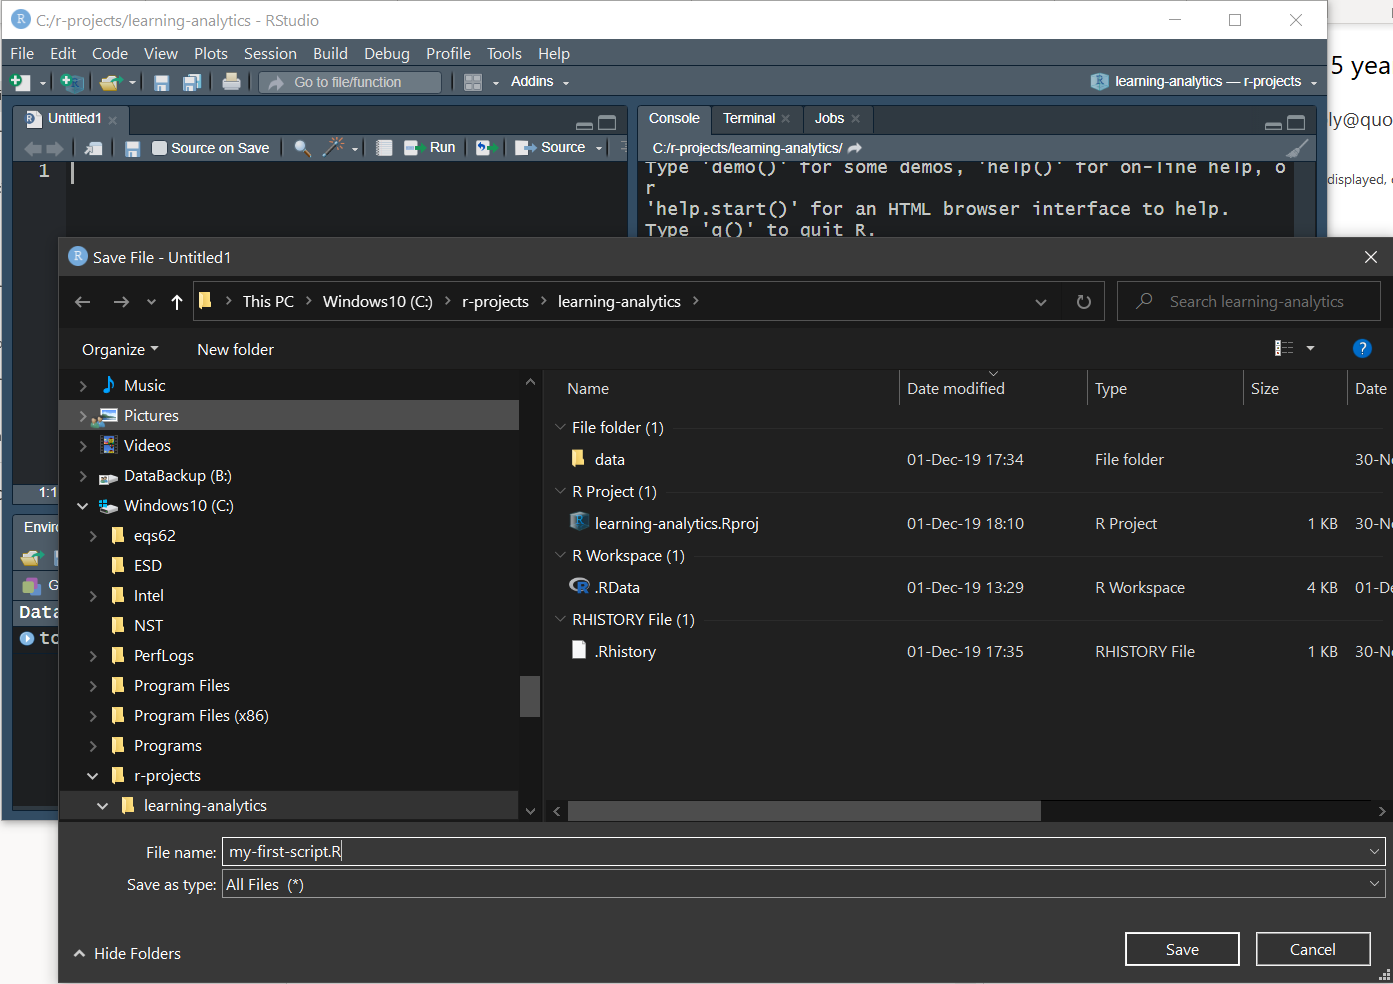
Task: Collapse the r-projects tree node
Action: [x=93, y=776]
